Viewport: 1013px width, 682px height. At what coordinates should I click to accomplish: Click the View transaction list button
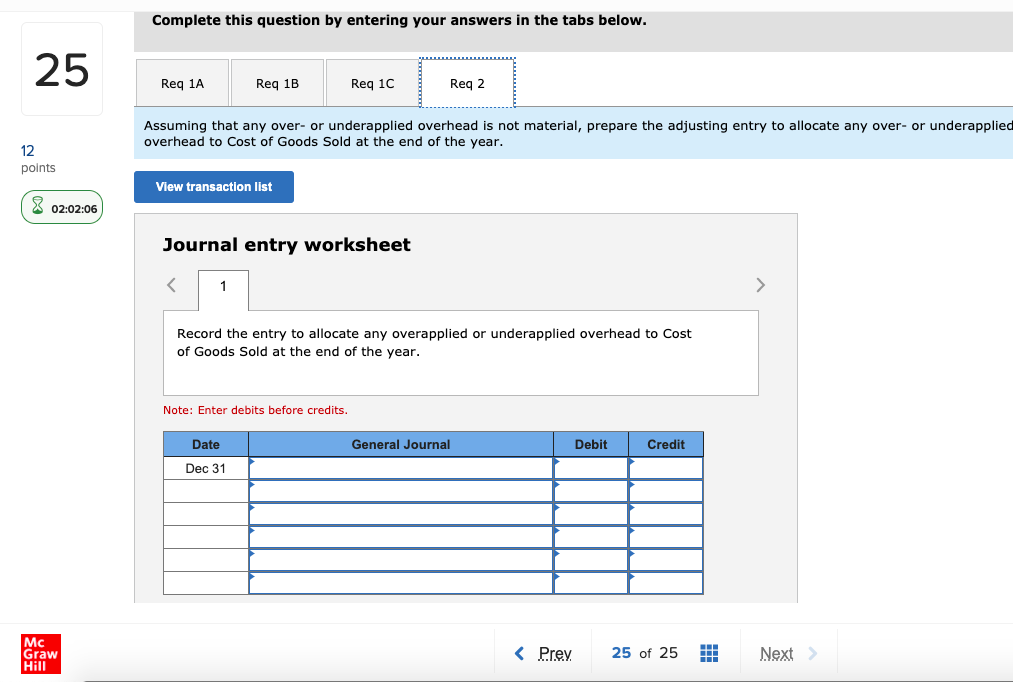[x=213, y=187]
